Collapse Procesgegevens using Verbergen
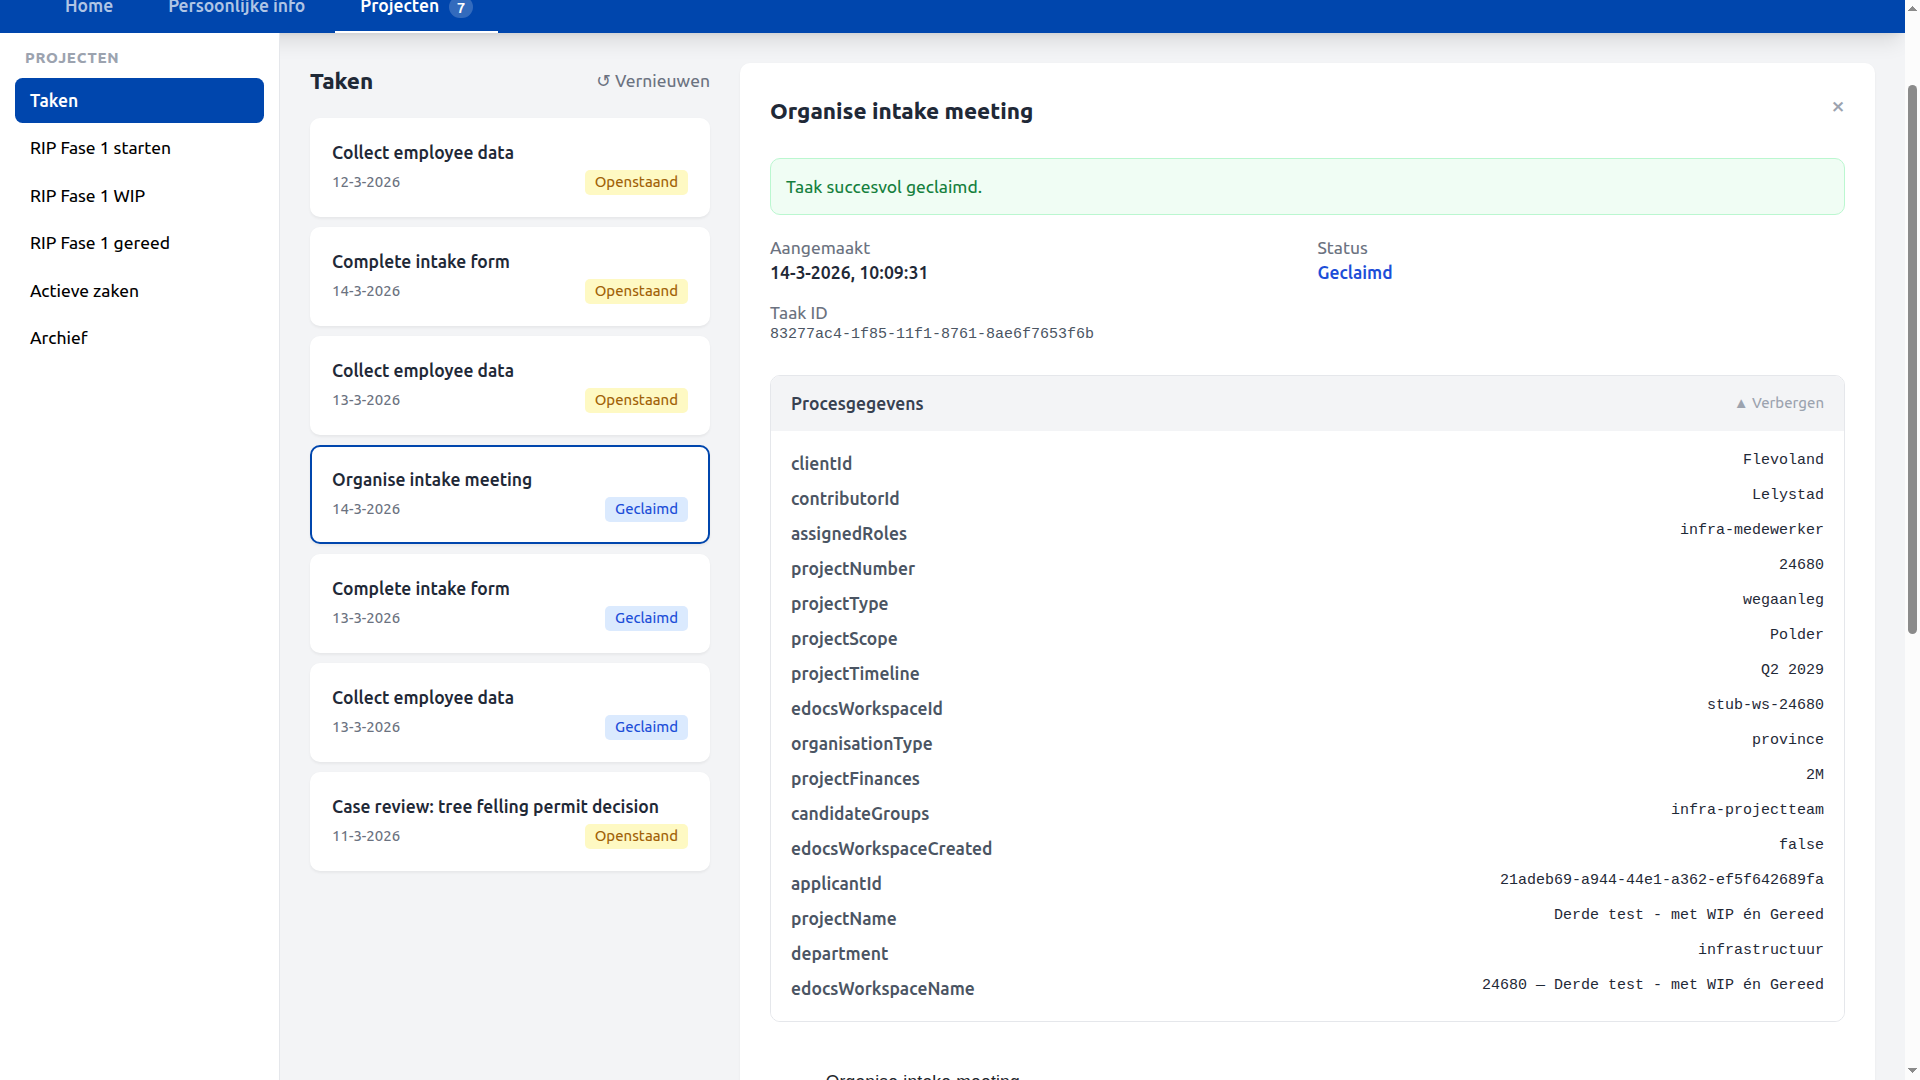 (1779, 403)
